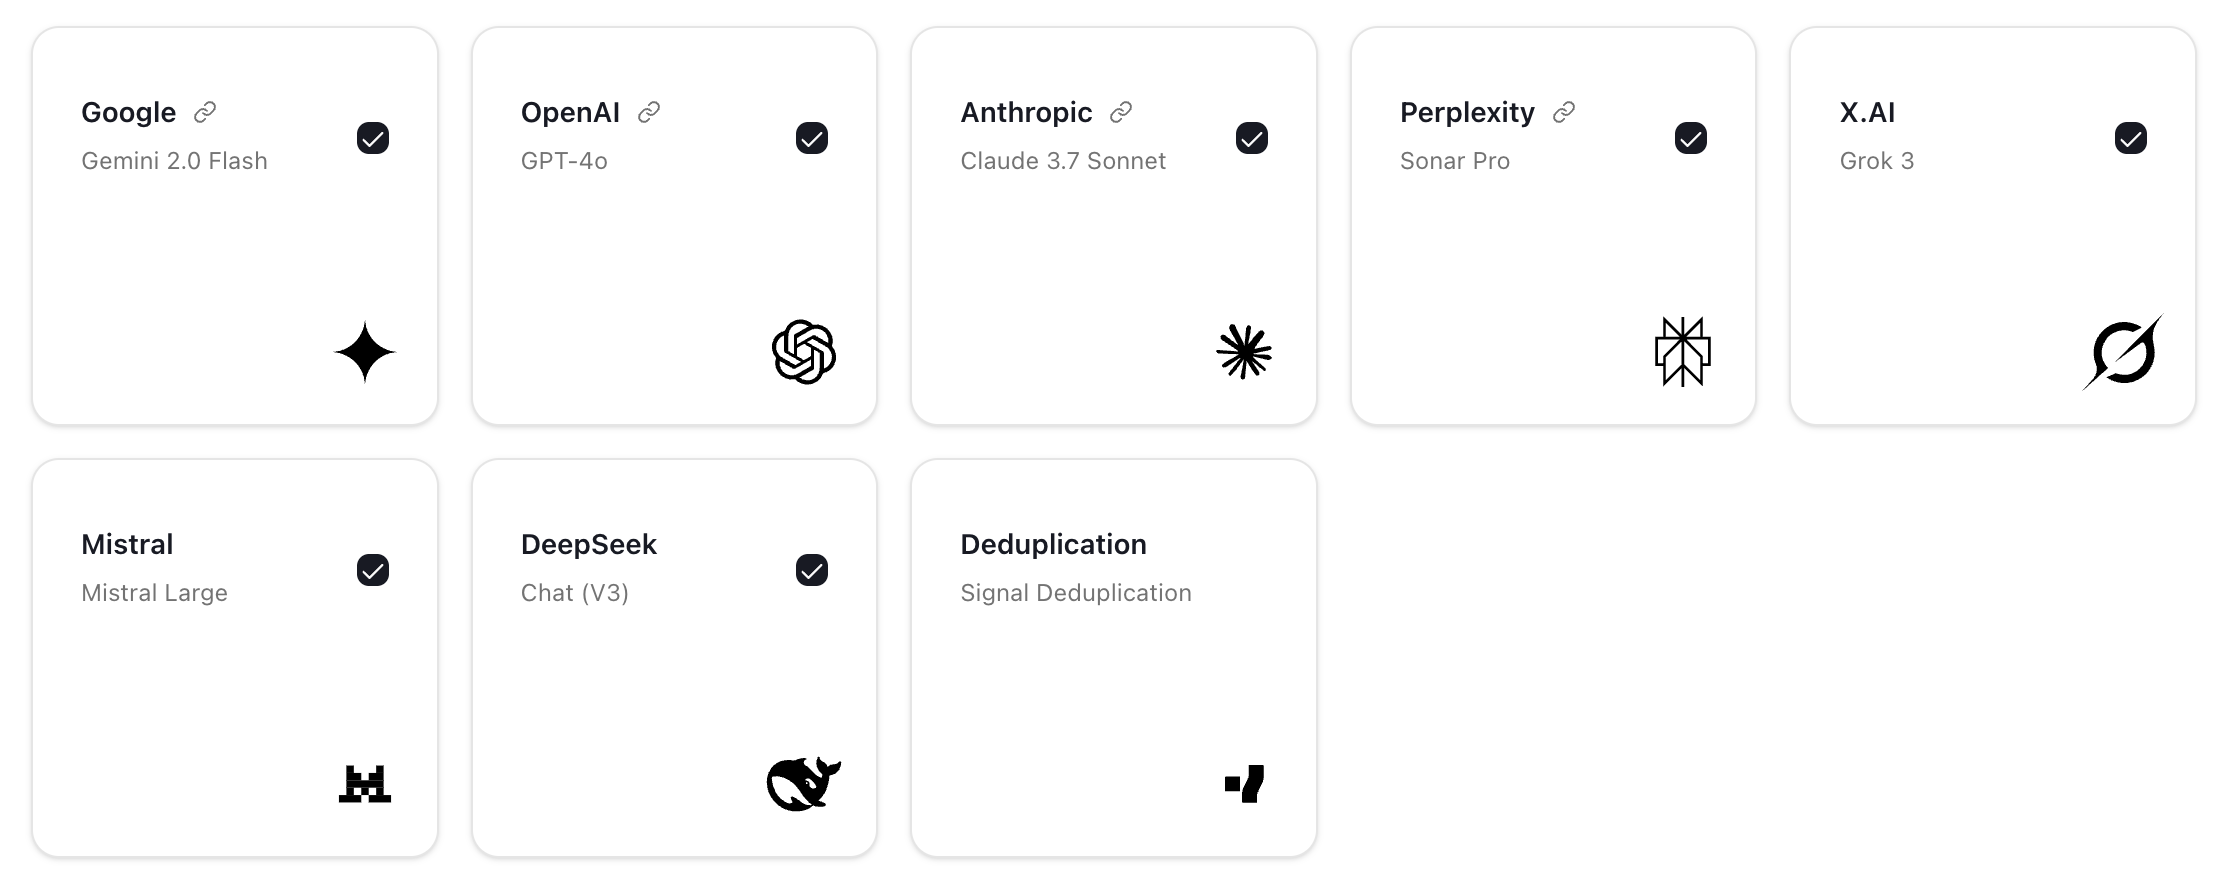Image resolution: width=2226 pixels, height=886 pixels.
Task: Deselect the X.AI Grok 3 checkbox
Action: [2131, 138]
